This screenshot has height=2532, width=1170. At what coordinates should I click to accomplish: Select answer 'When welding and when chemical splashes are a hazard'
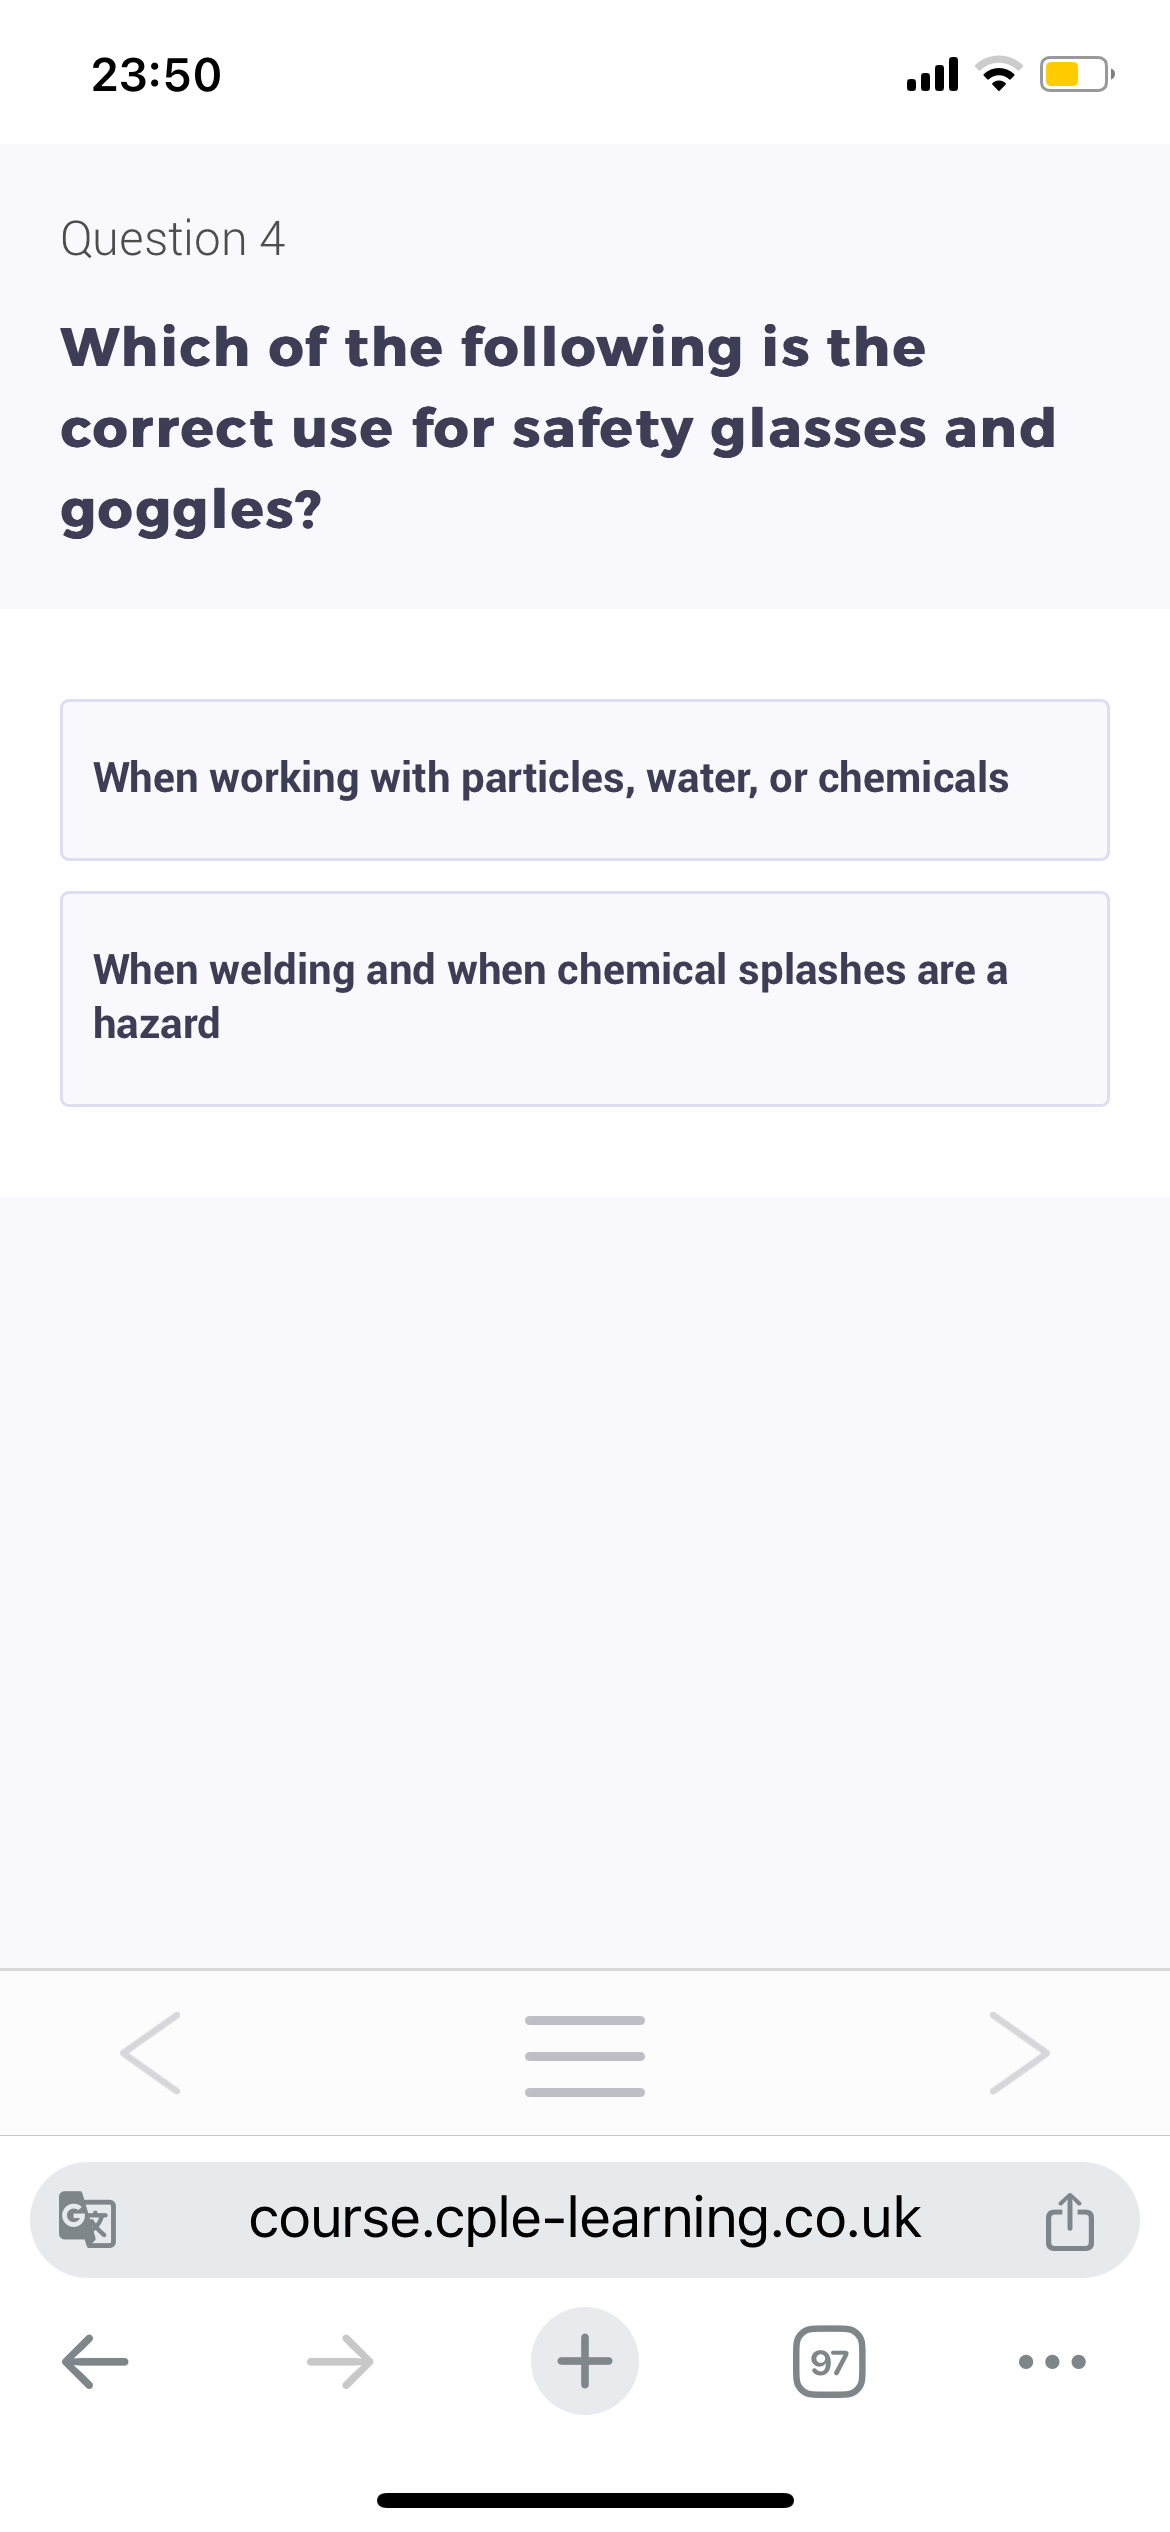point(585,996)
